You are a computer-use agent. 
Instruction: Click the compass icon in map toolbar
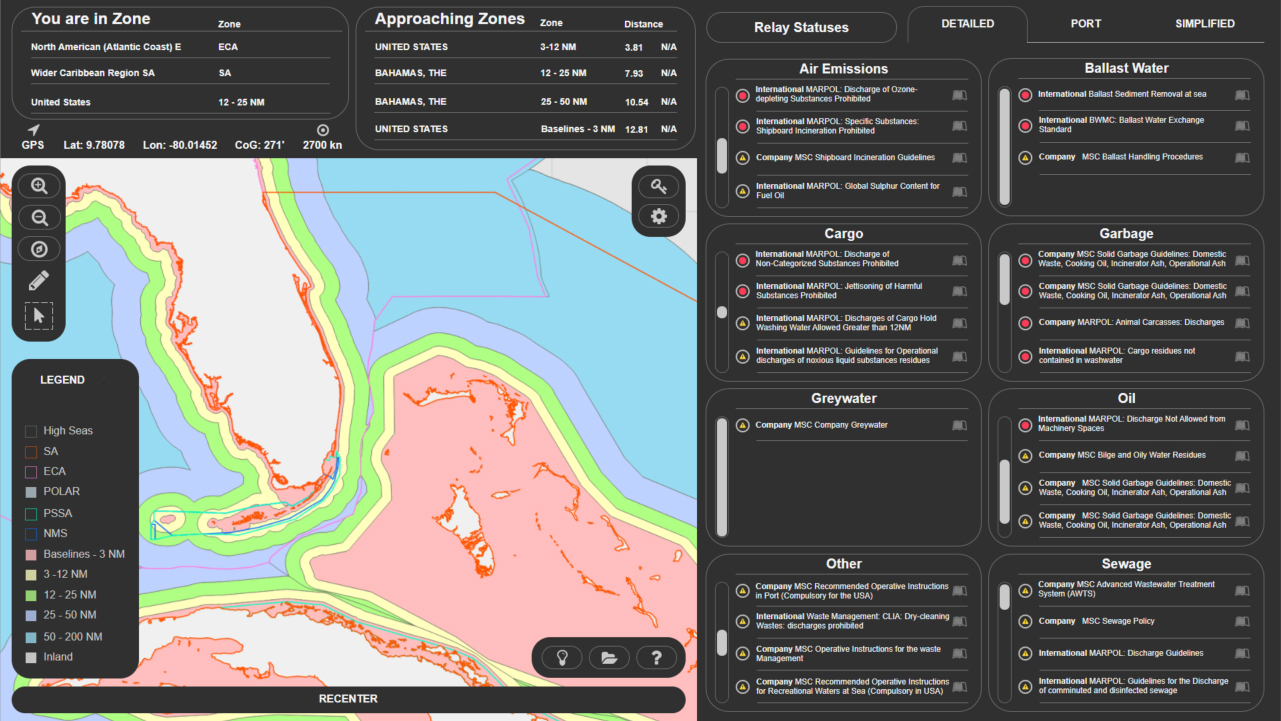coord(40,249)
